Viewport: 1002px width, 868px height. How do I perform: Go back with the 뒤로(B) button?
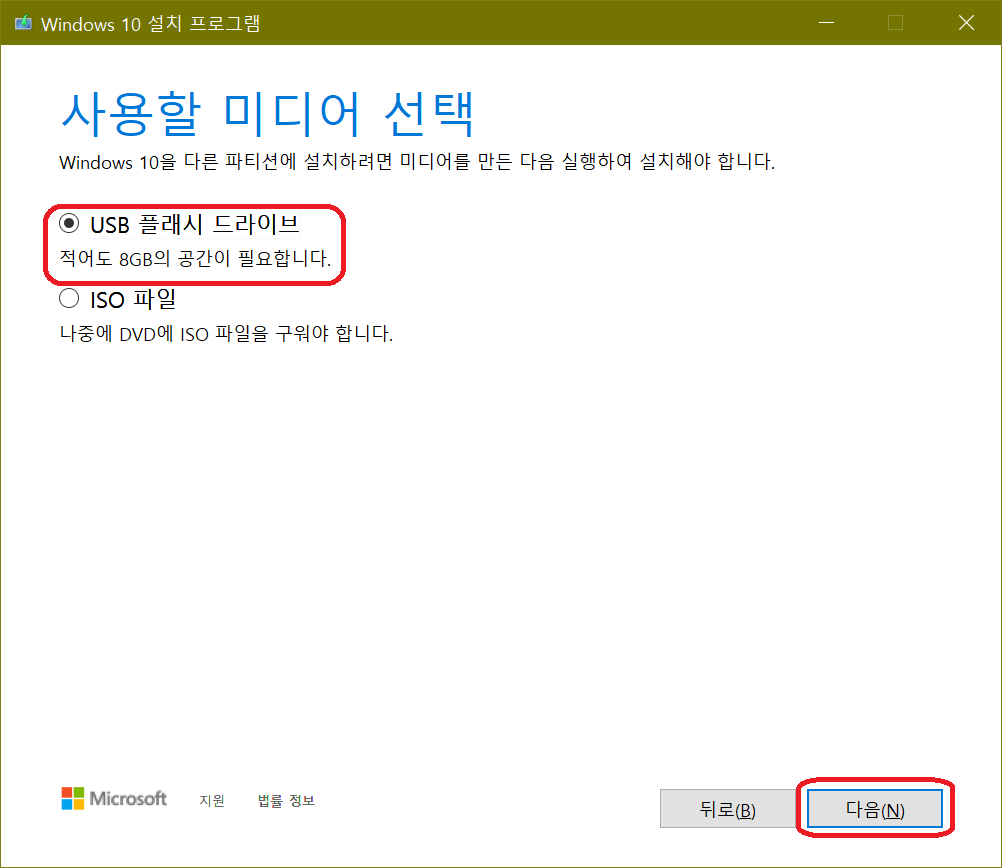point(727,809)
